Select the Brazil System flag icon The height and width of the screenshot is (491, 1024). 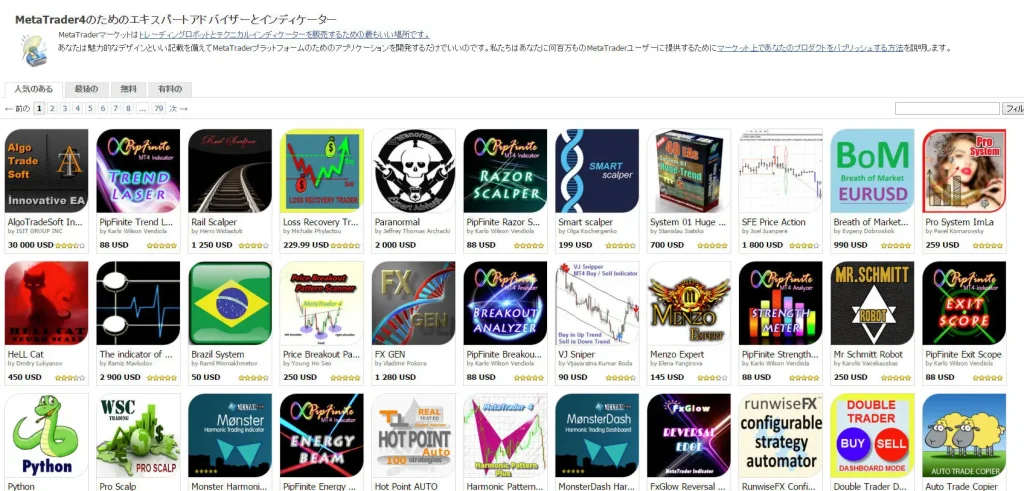230,303
